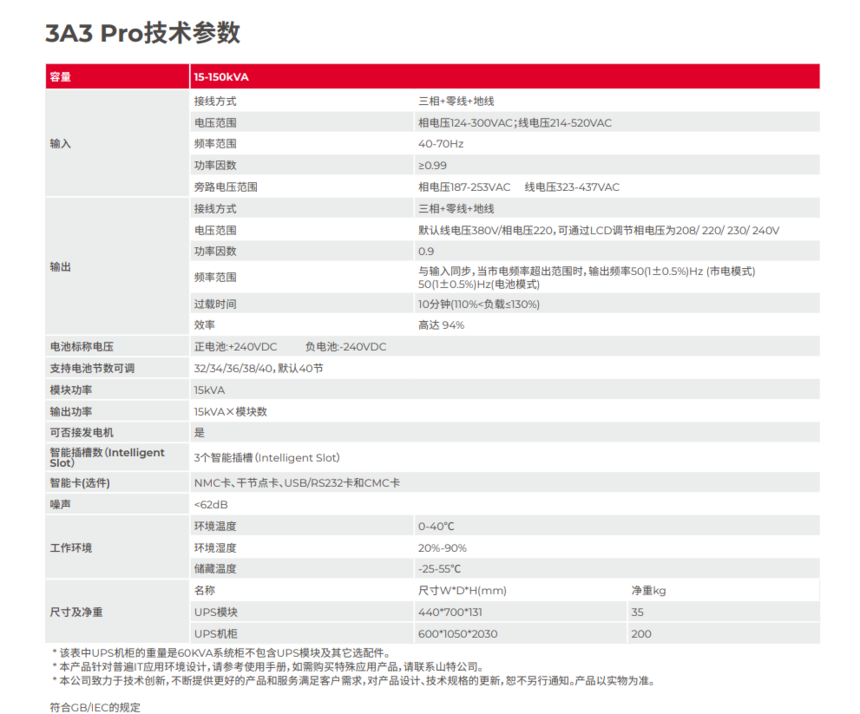860x714 pixels.
Task: Select the "符合GB/IEC的规定" footer text
Action: (x=95, y=707)
